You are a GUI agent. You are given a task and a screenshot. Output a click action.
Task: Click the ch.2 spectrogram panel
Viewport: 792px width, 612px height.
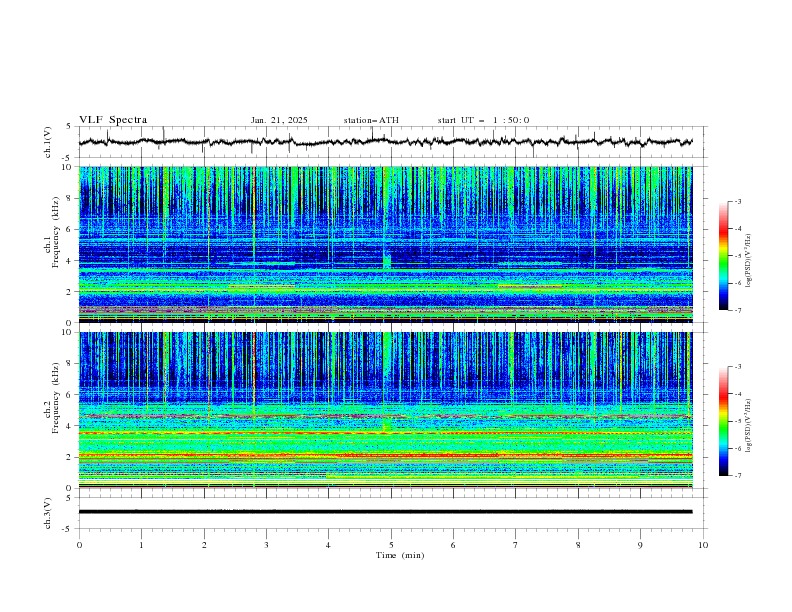(385, 410)
